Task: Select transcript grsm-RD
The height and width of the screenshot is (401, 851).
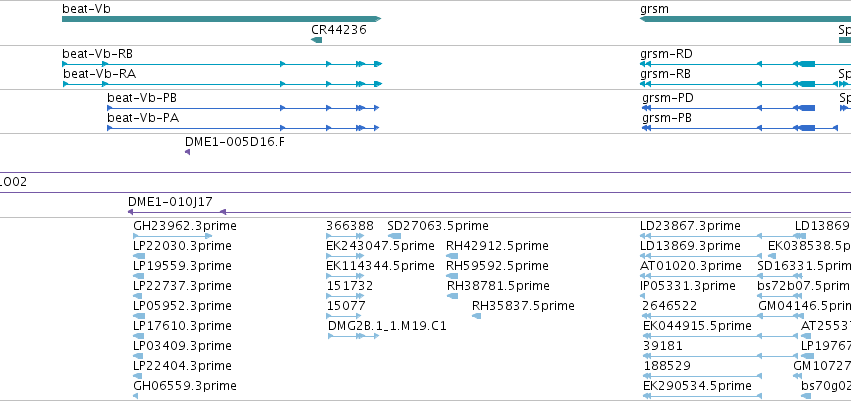Action: click(745, 64)
